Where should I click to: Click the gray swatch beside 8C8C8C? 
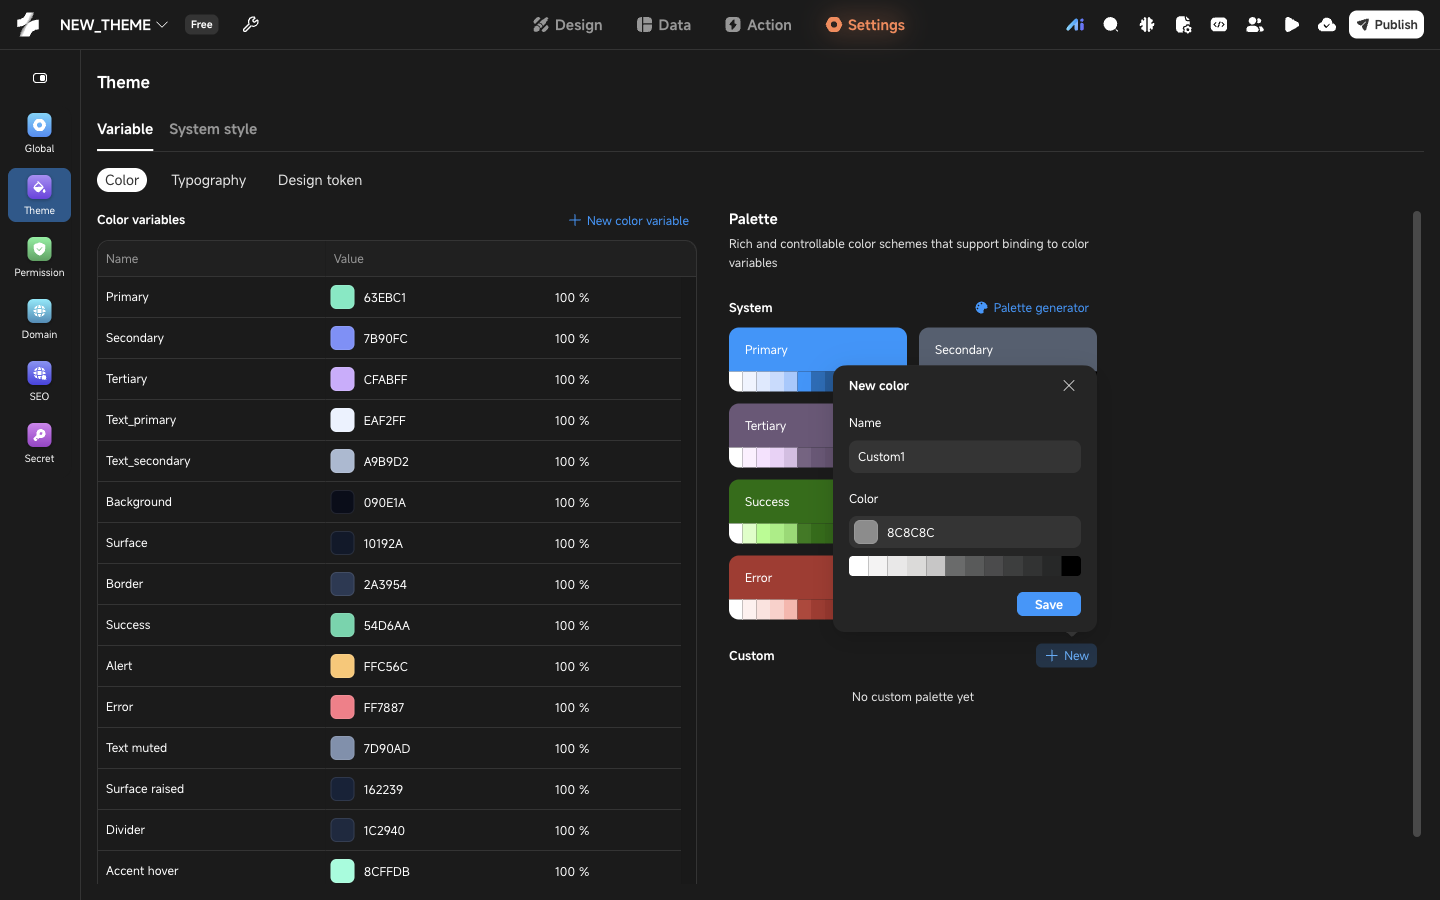866,532
